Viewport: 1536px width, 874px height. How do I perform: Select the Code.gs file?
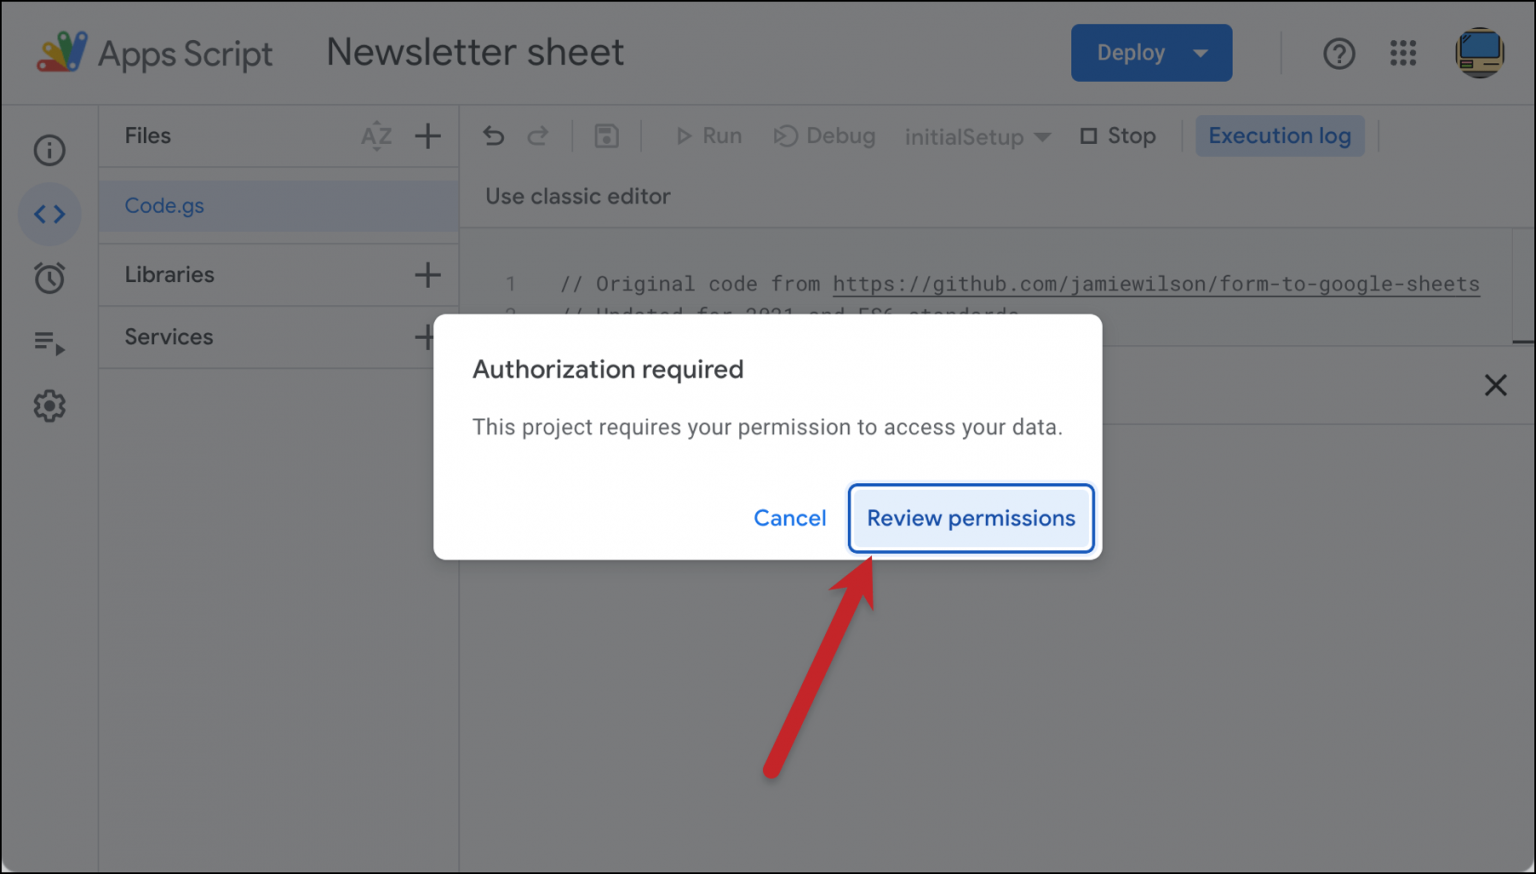point(164,205)
